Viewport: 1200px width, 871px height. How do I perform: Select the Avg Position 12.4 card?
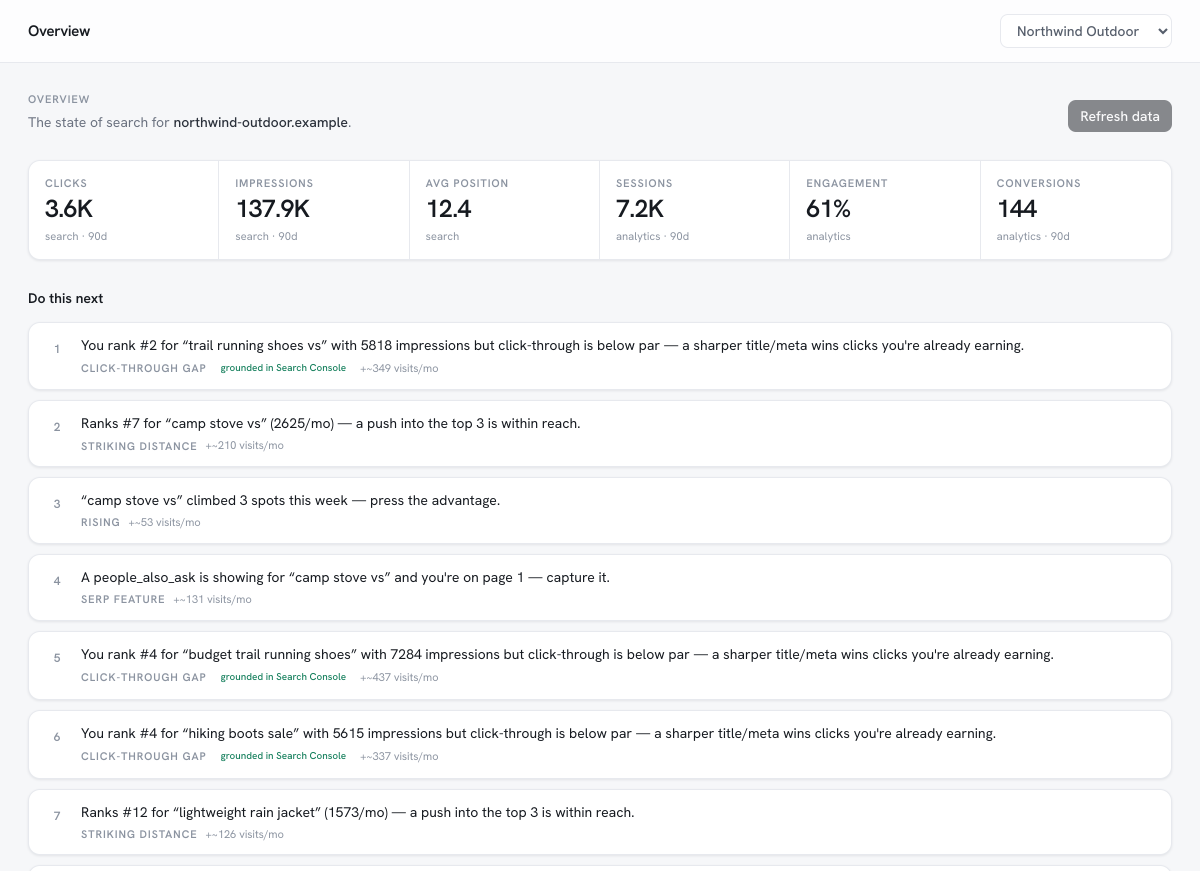tap(505, 210)
